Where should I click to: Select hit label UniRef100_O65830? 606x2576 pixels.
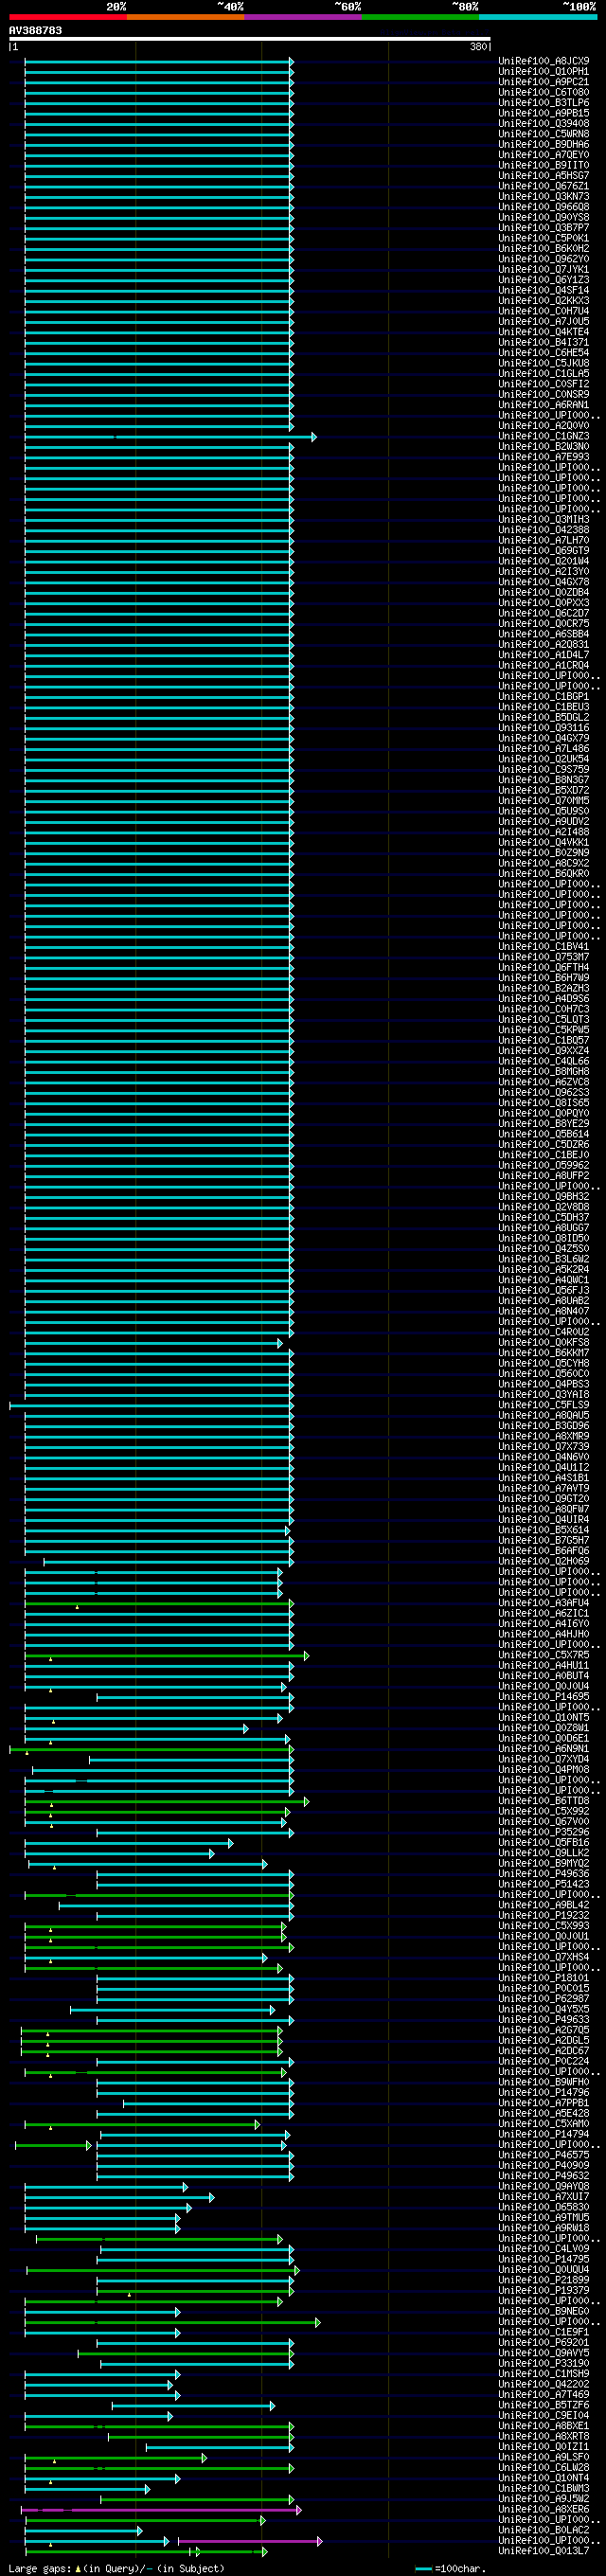coord(544,2207)
